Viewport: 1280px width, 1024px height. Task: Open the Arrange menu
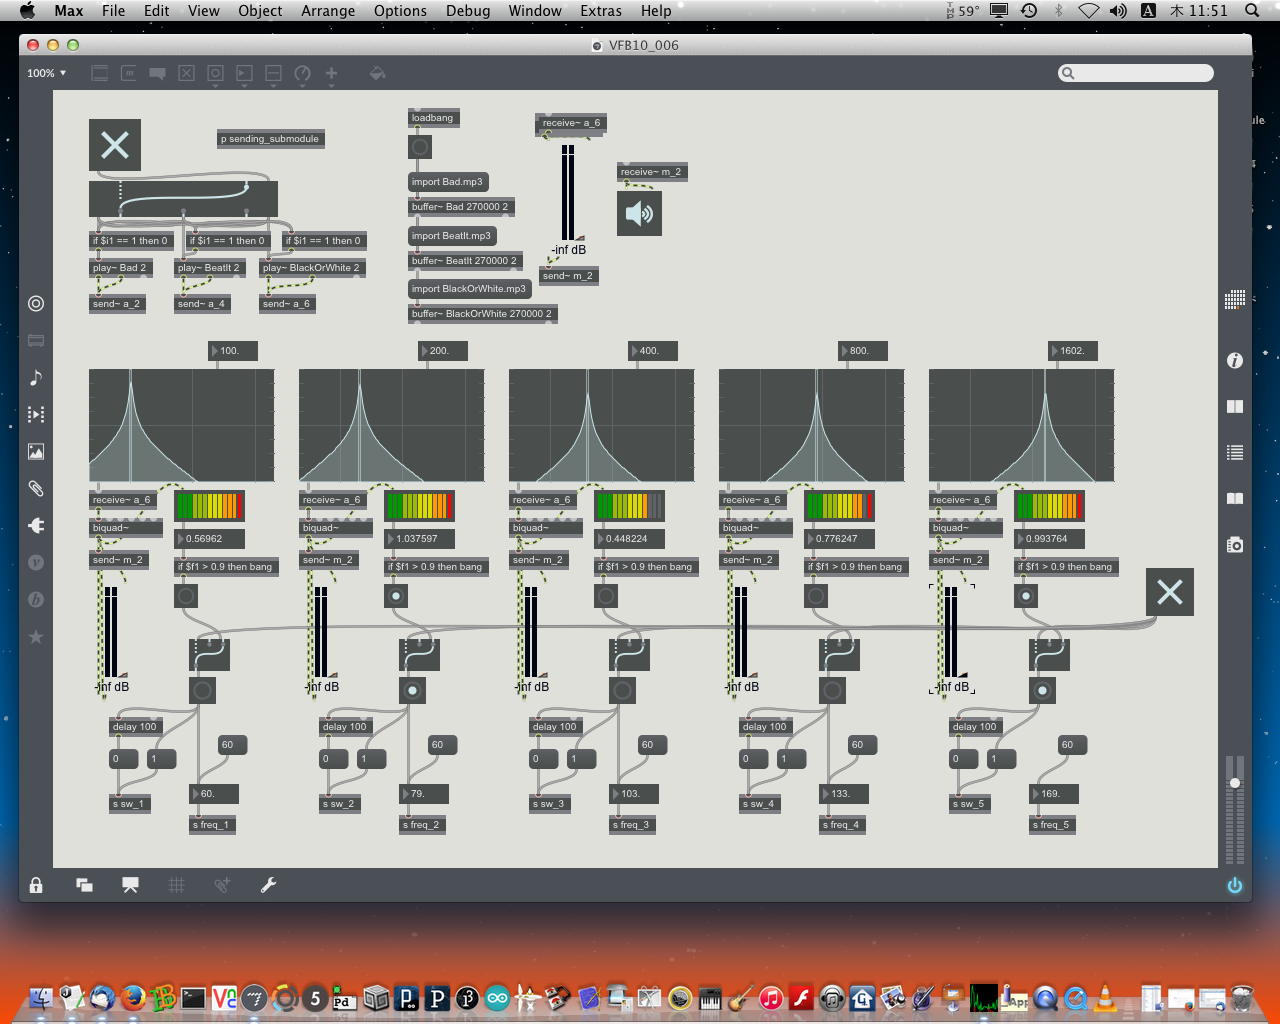328,10
